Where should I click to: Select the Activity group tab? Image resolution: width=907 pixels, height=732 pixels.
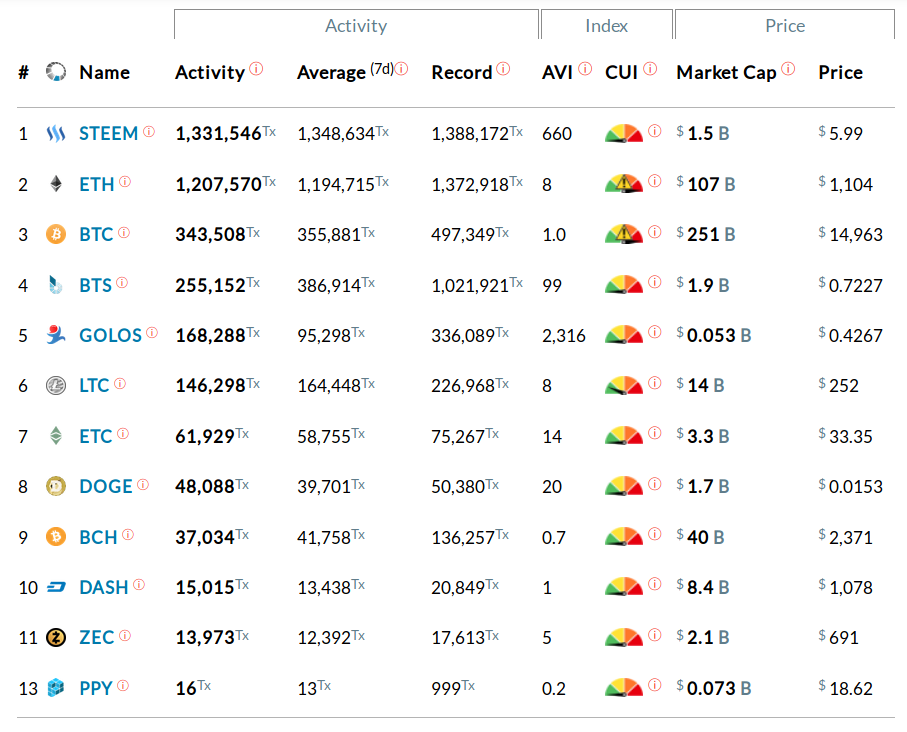(356, 25)
